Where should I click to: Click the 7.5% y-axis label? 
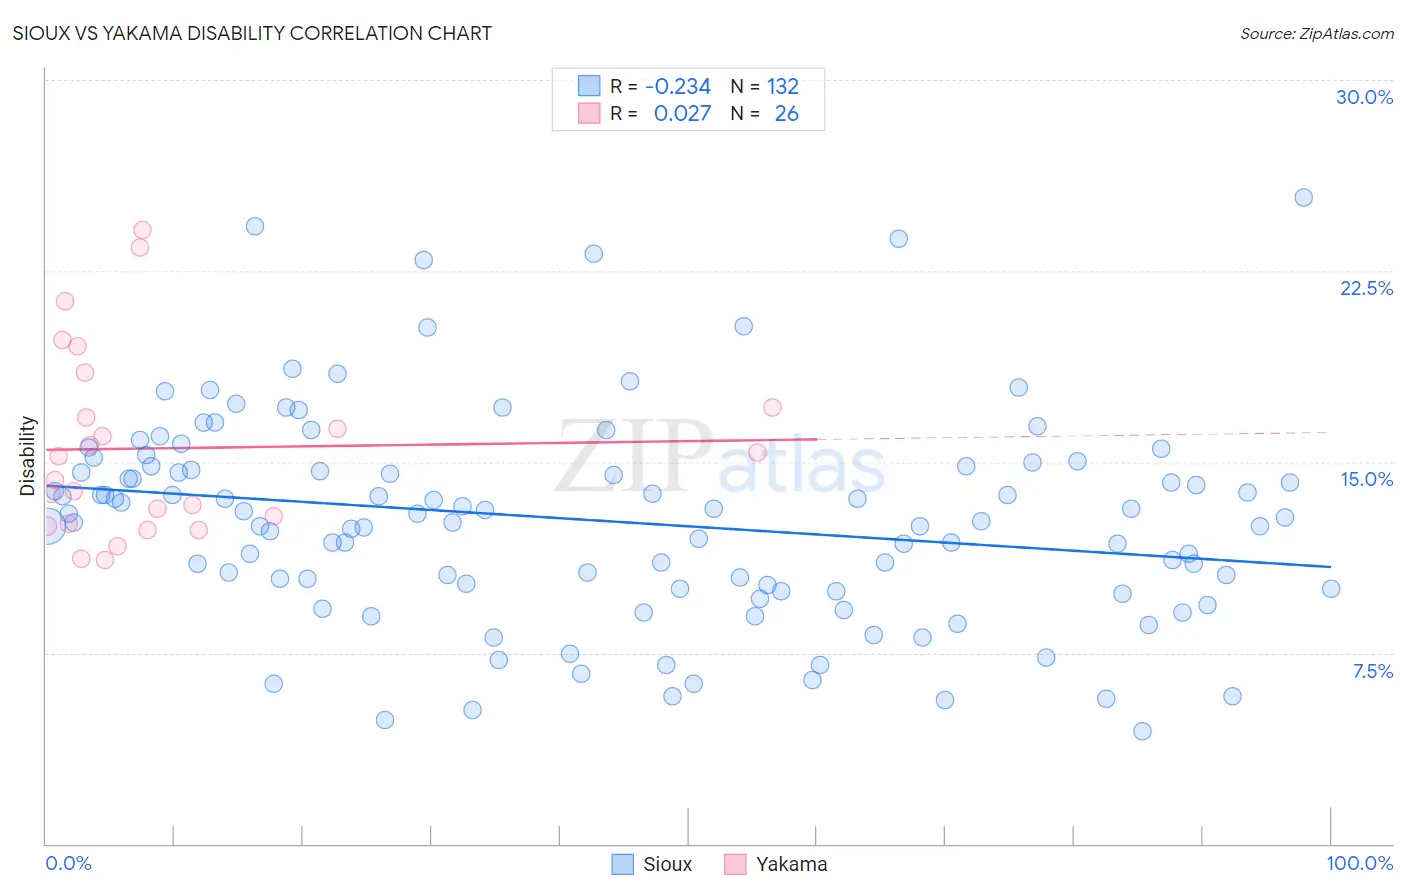(1372, 671)
